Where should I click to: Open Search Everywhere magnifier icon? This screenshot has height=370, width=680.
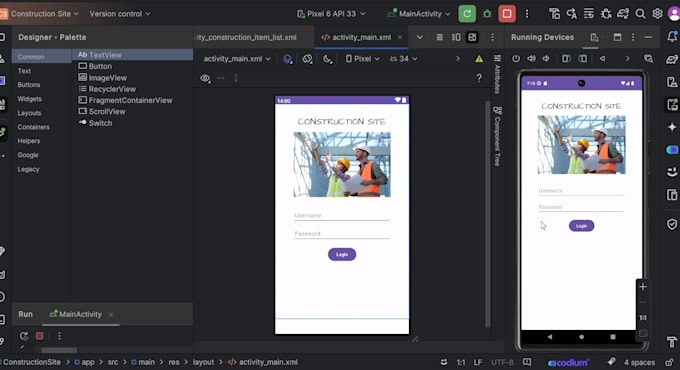pos(640,14)
